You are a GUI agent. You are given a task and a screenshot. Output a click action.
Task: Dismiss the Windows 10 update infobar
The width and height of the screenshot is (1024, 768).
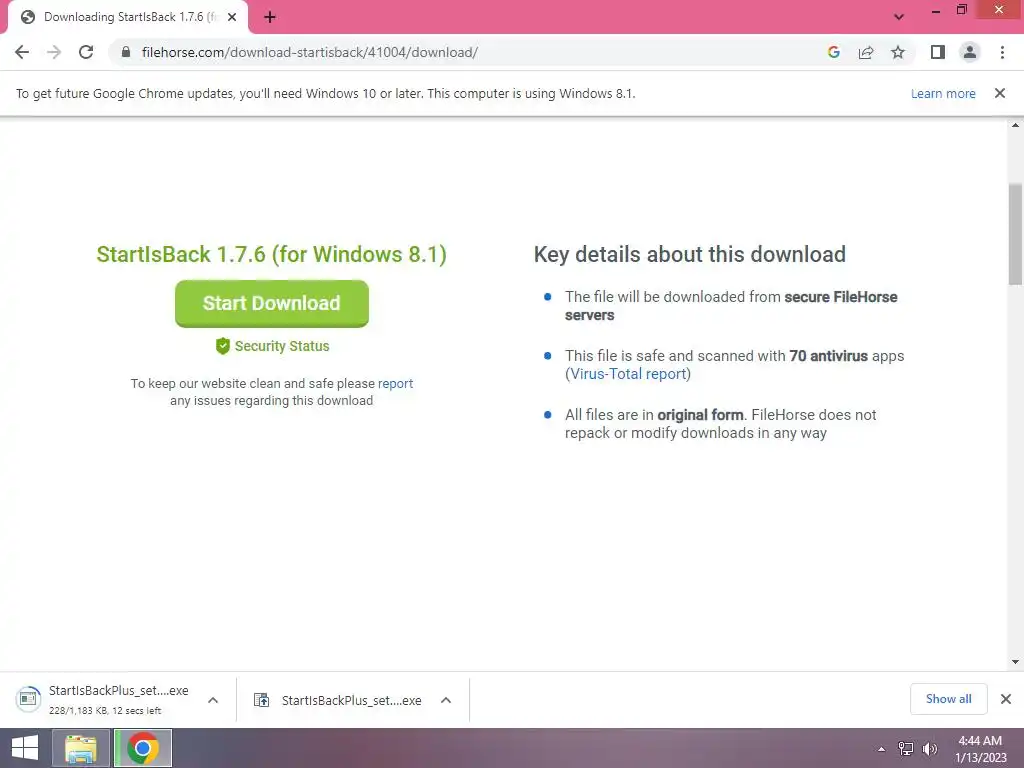pos(999,93)
